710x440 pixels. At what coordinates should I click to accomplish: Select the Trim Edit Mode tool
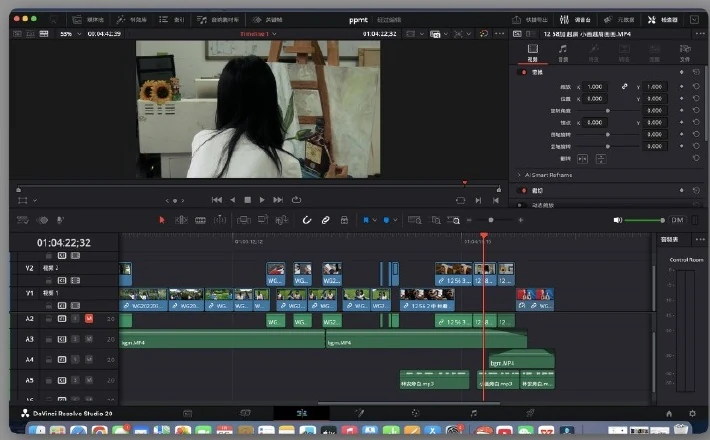[181, 220]
